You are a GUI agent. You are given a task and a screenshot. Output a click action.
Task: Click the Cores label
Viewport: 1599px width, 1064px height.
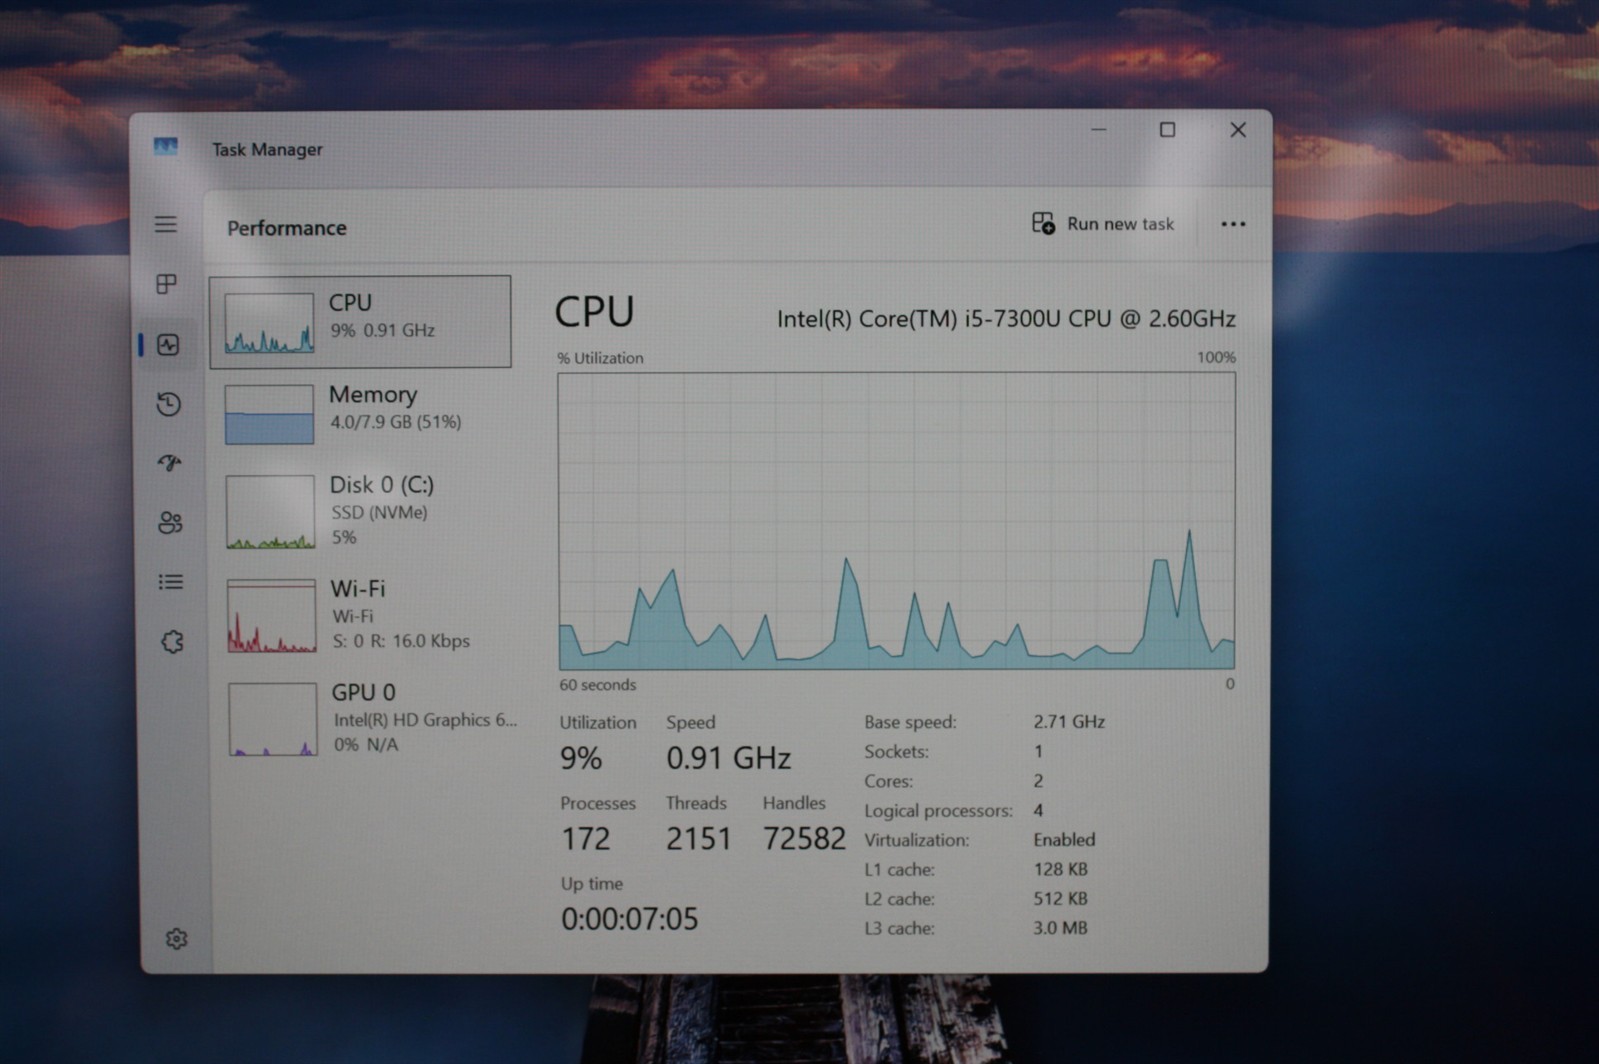[888, 781]
